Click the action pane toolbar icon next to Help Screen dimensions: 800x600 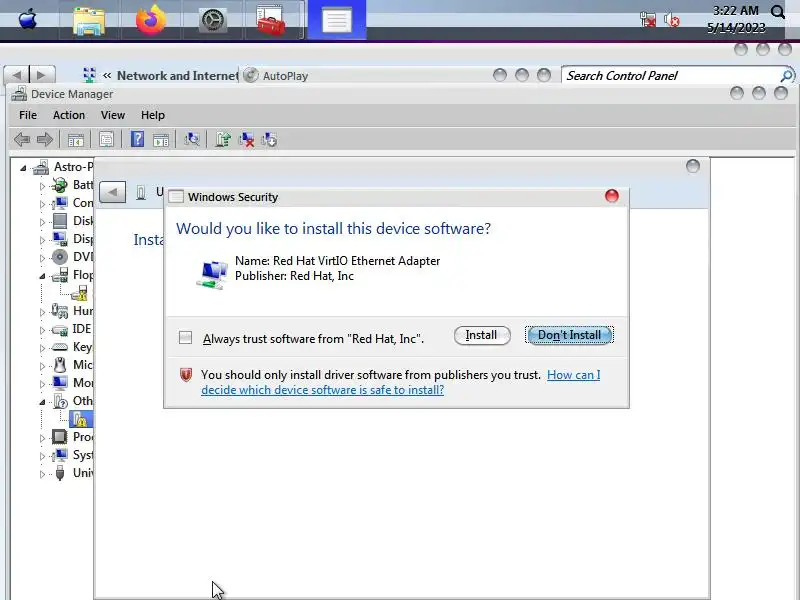click(161, 140)
